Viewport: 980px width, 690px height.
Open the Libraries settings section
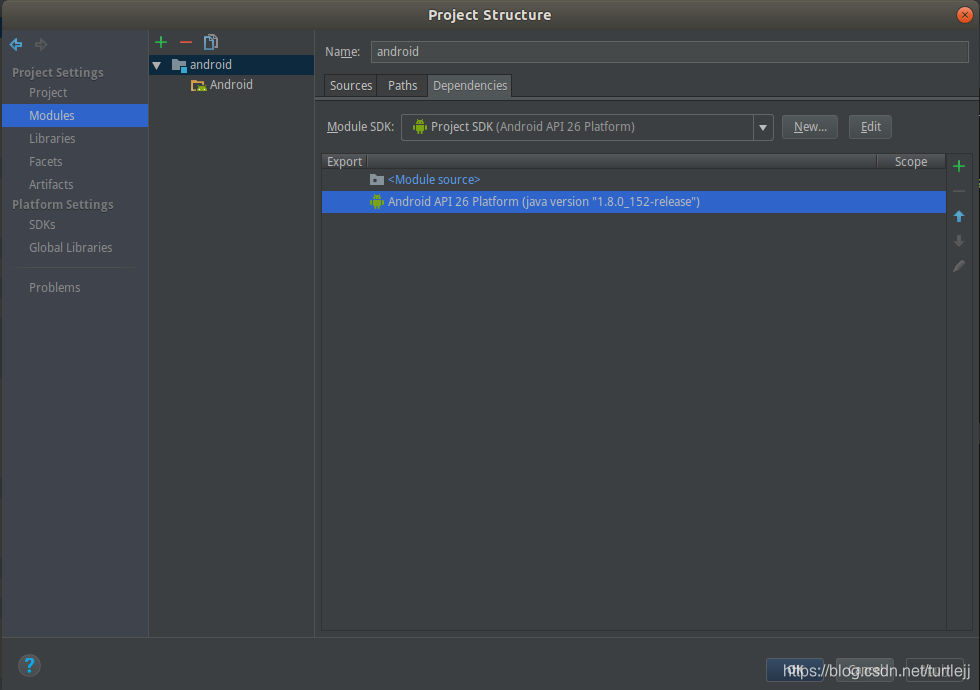(52, 139)
